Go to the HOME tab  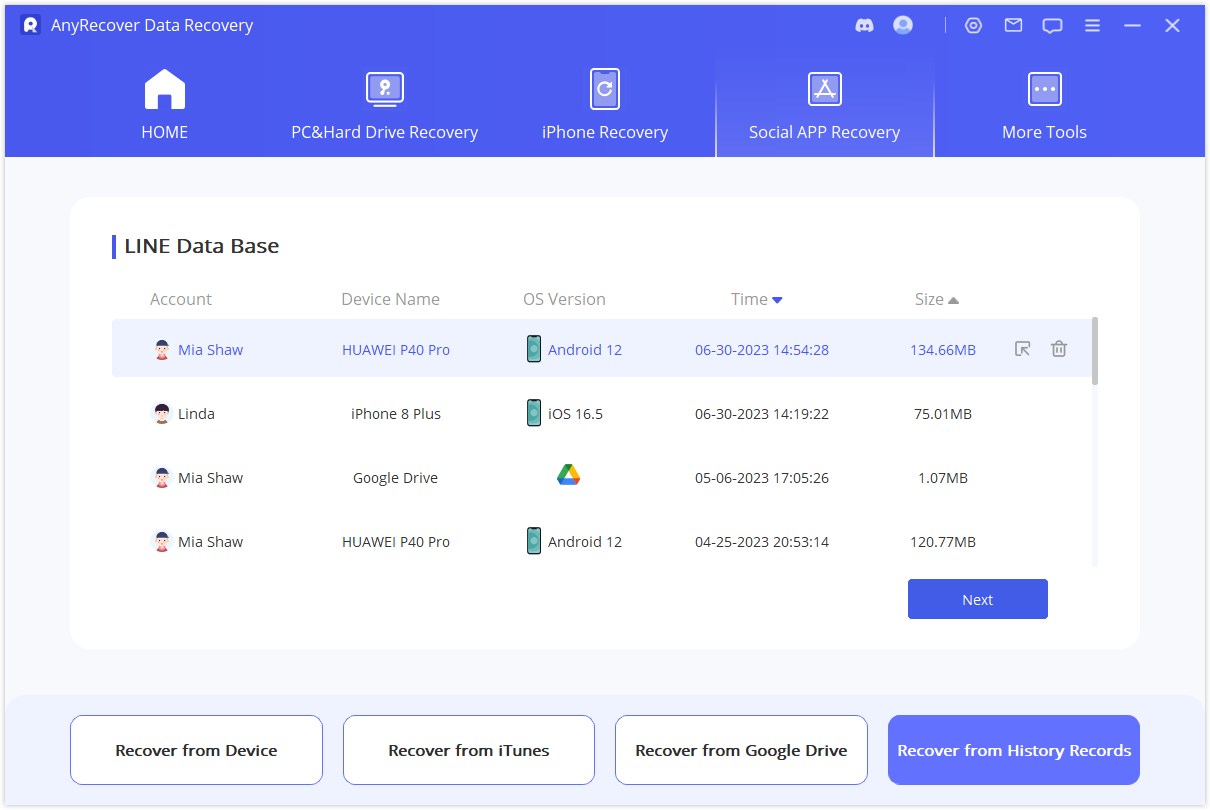[164, 103]
